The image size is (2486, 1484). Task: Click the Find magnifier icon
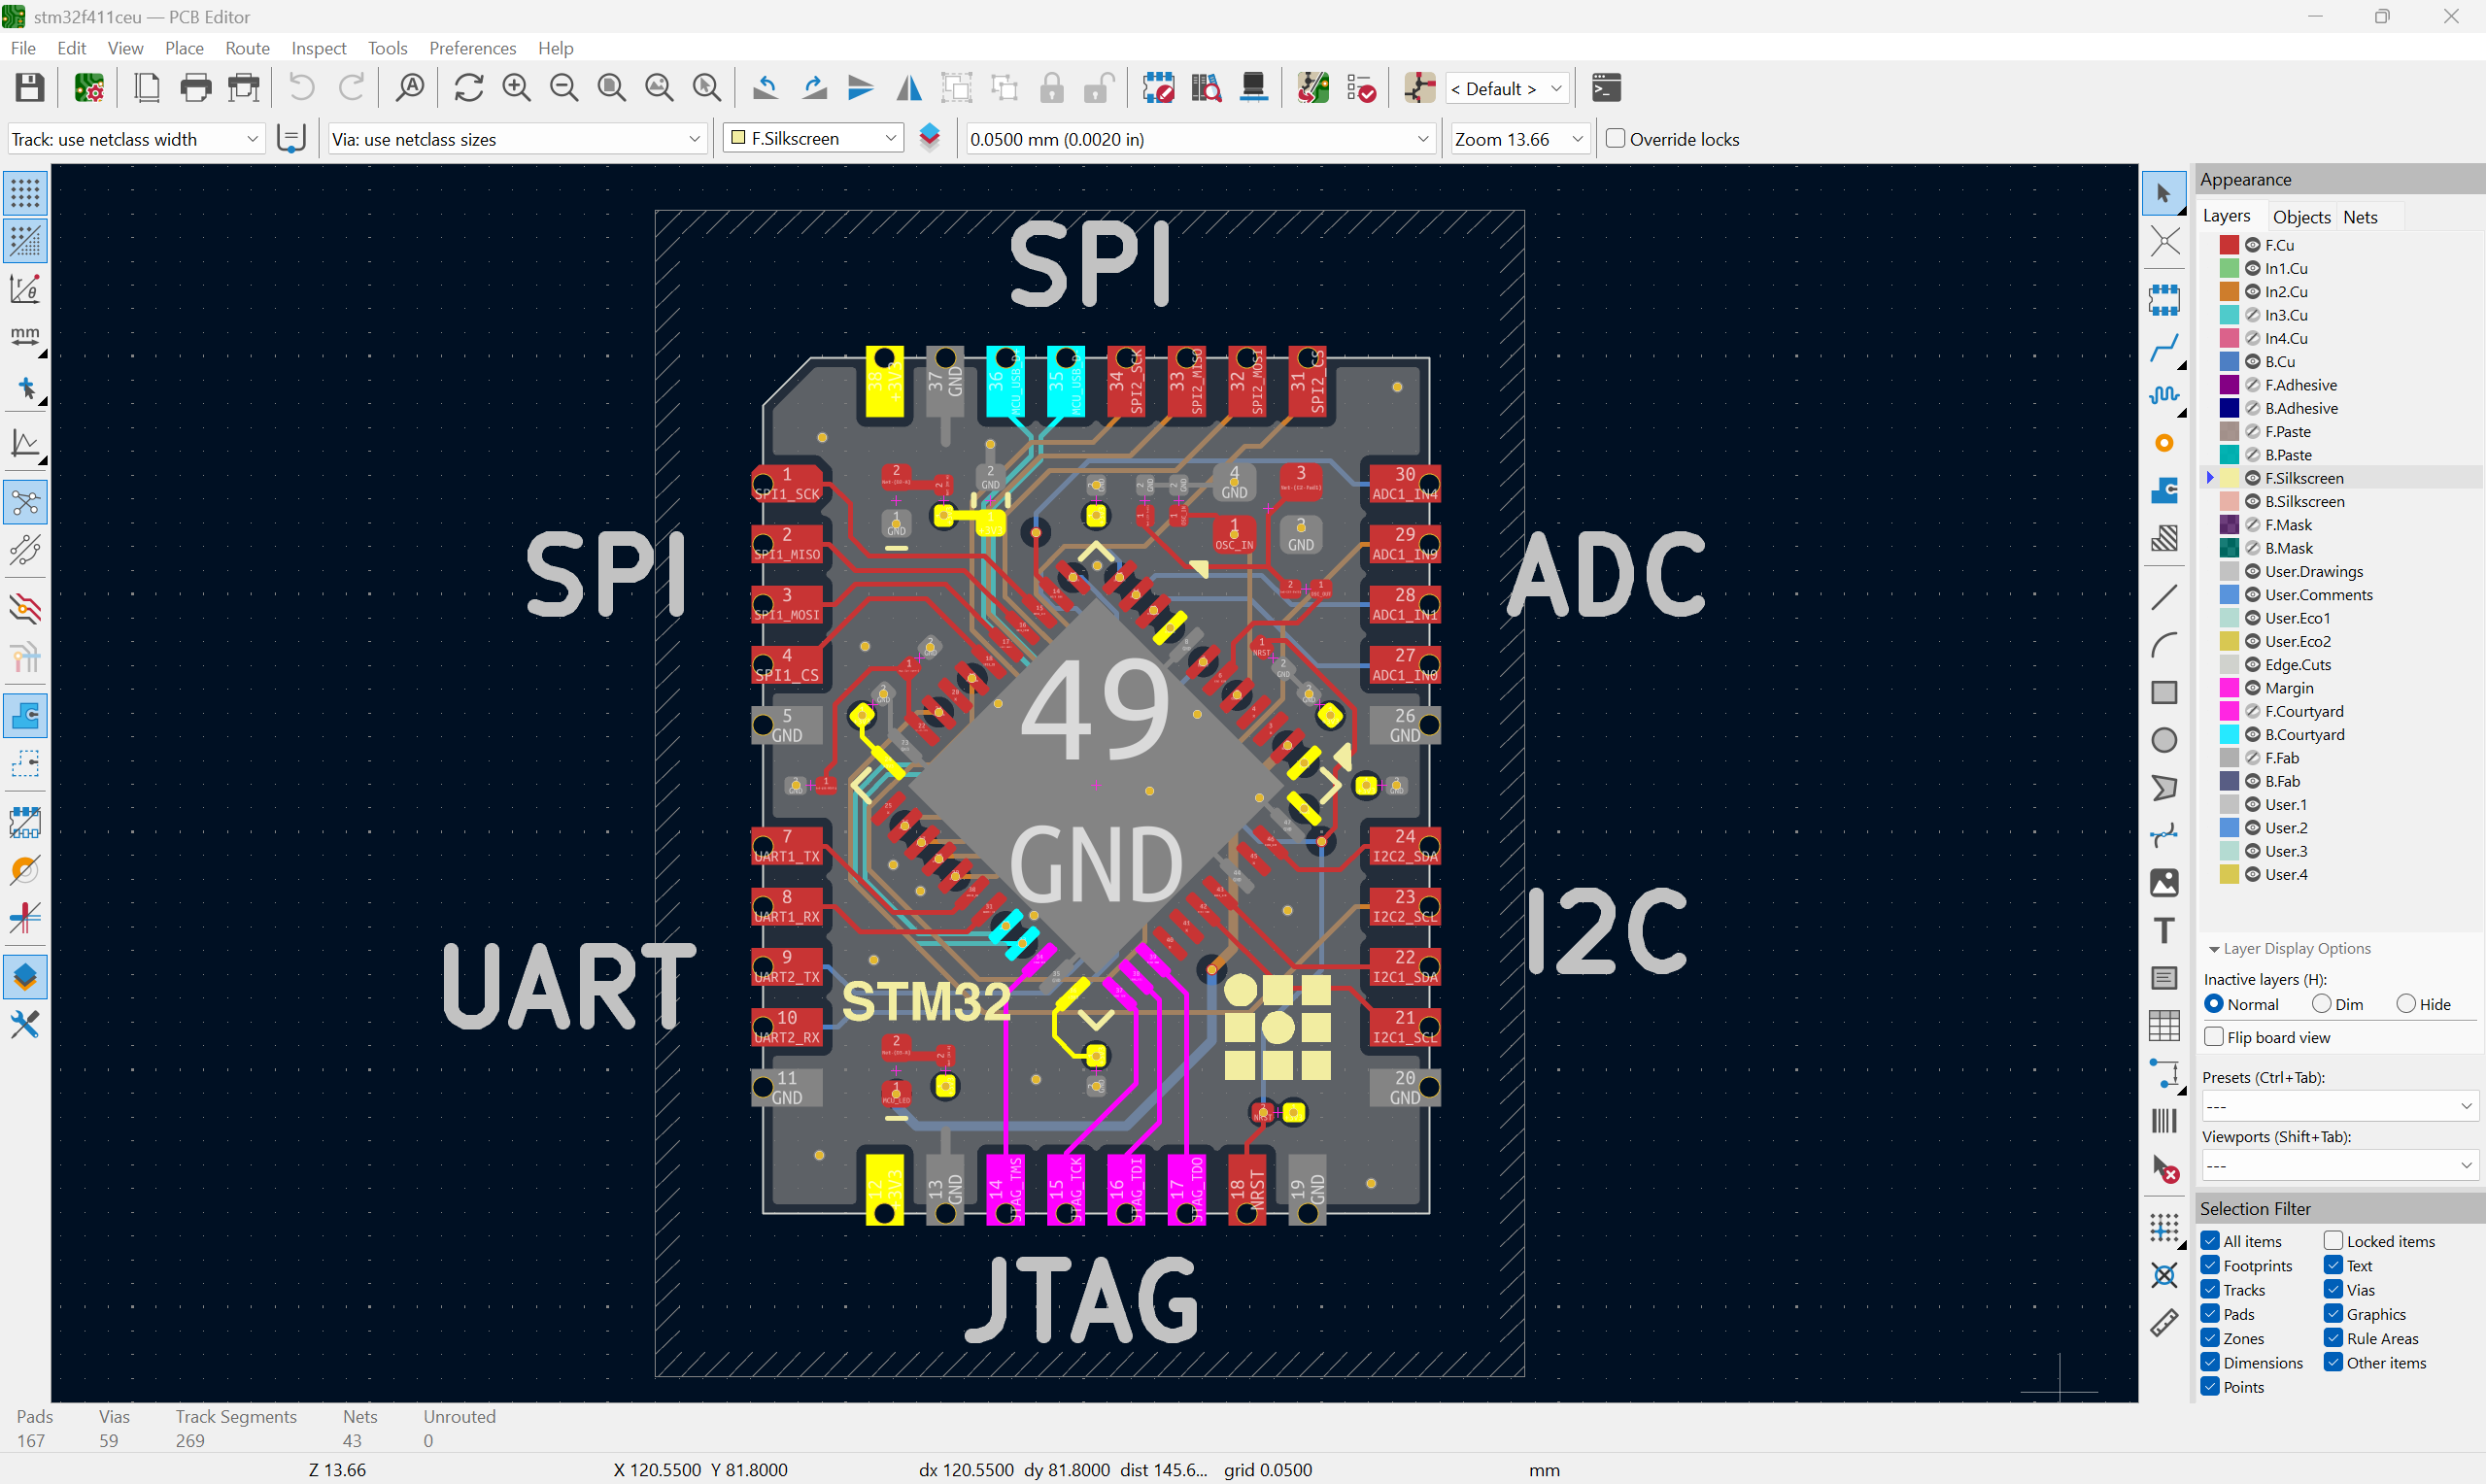pos(410,88)
